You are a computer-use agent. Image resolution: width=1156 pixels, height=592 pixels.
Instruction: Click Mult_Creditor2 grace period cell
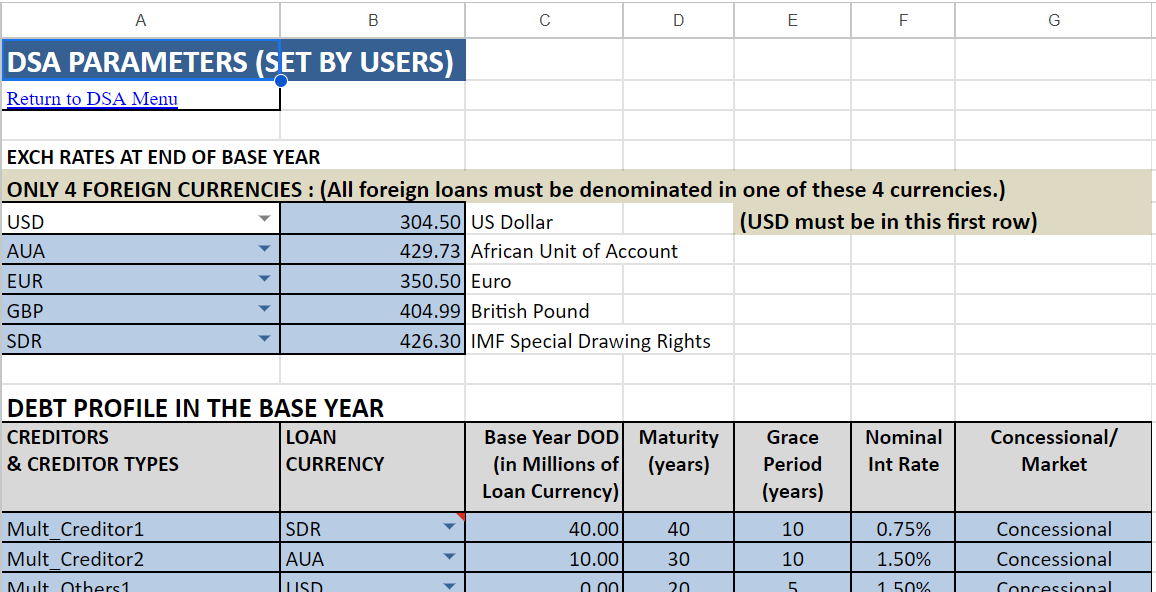point(793,559)
